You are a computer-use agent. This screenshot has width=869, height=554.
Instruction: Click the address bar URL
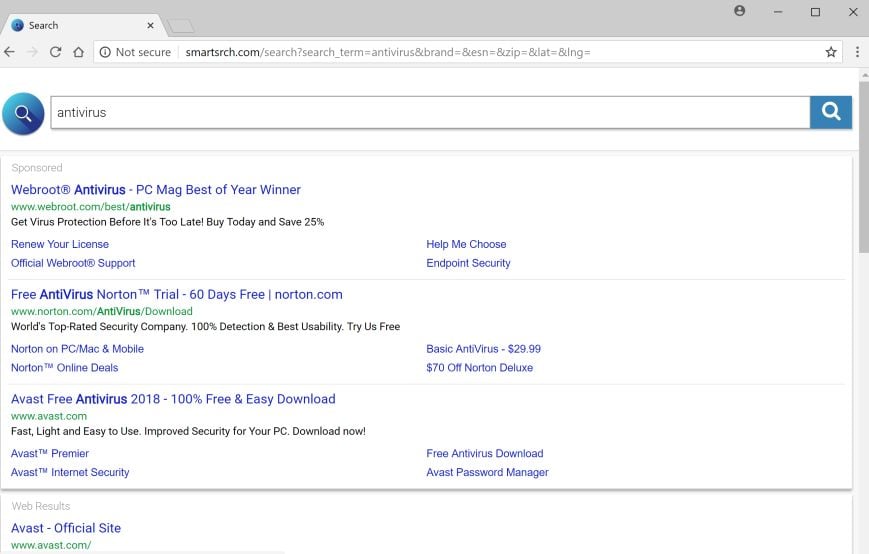388,52
